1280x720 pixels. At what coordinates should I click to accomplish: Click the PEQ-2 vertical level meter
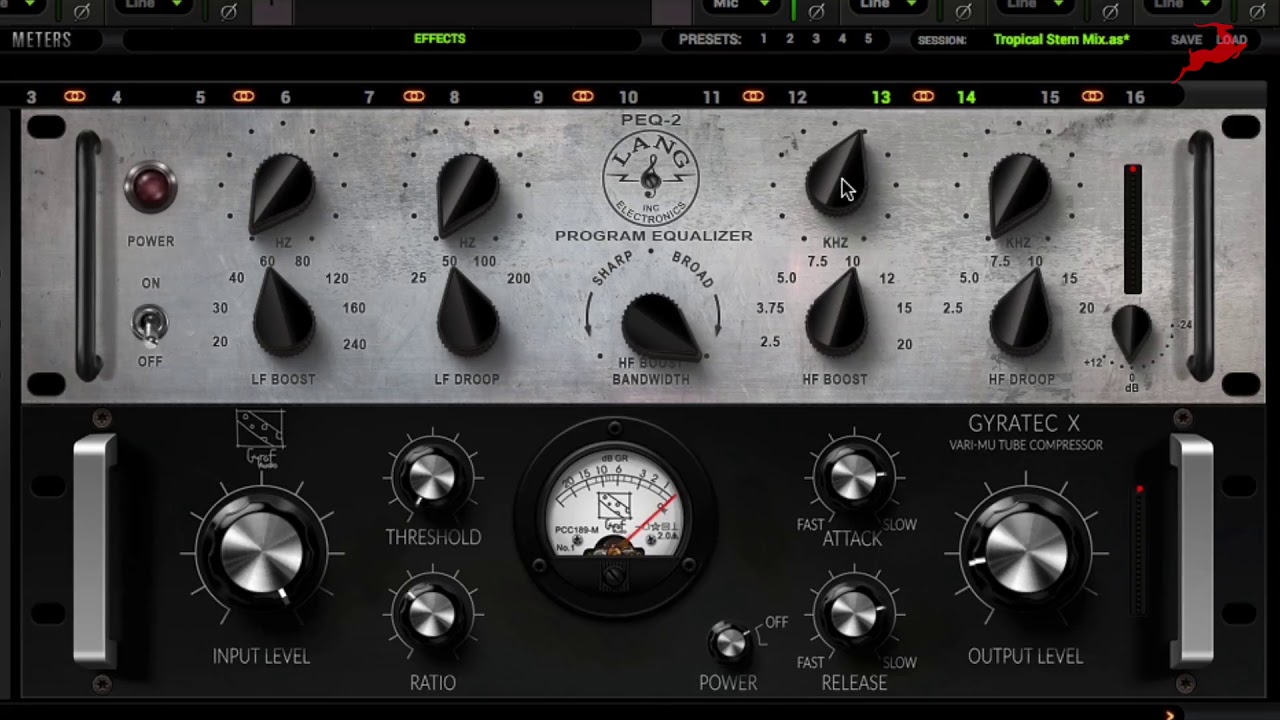click(x=1132, y=229)
